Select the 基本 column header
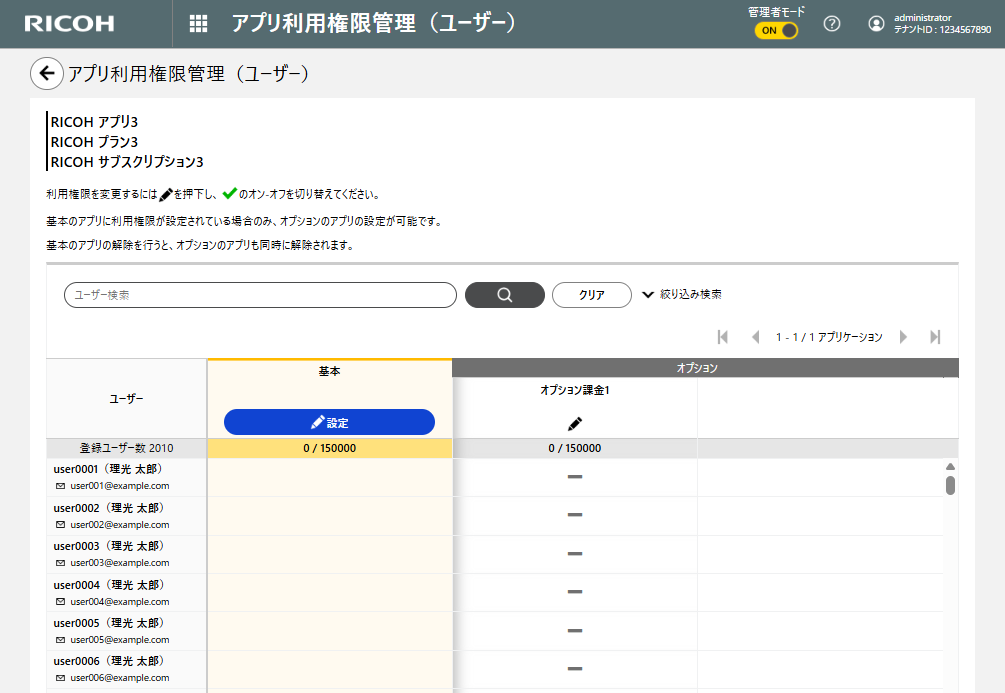Image resolution: width=1005 pixels, height=693 pixels. tap(329, 371)
